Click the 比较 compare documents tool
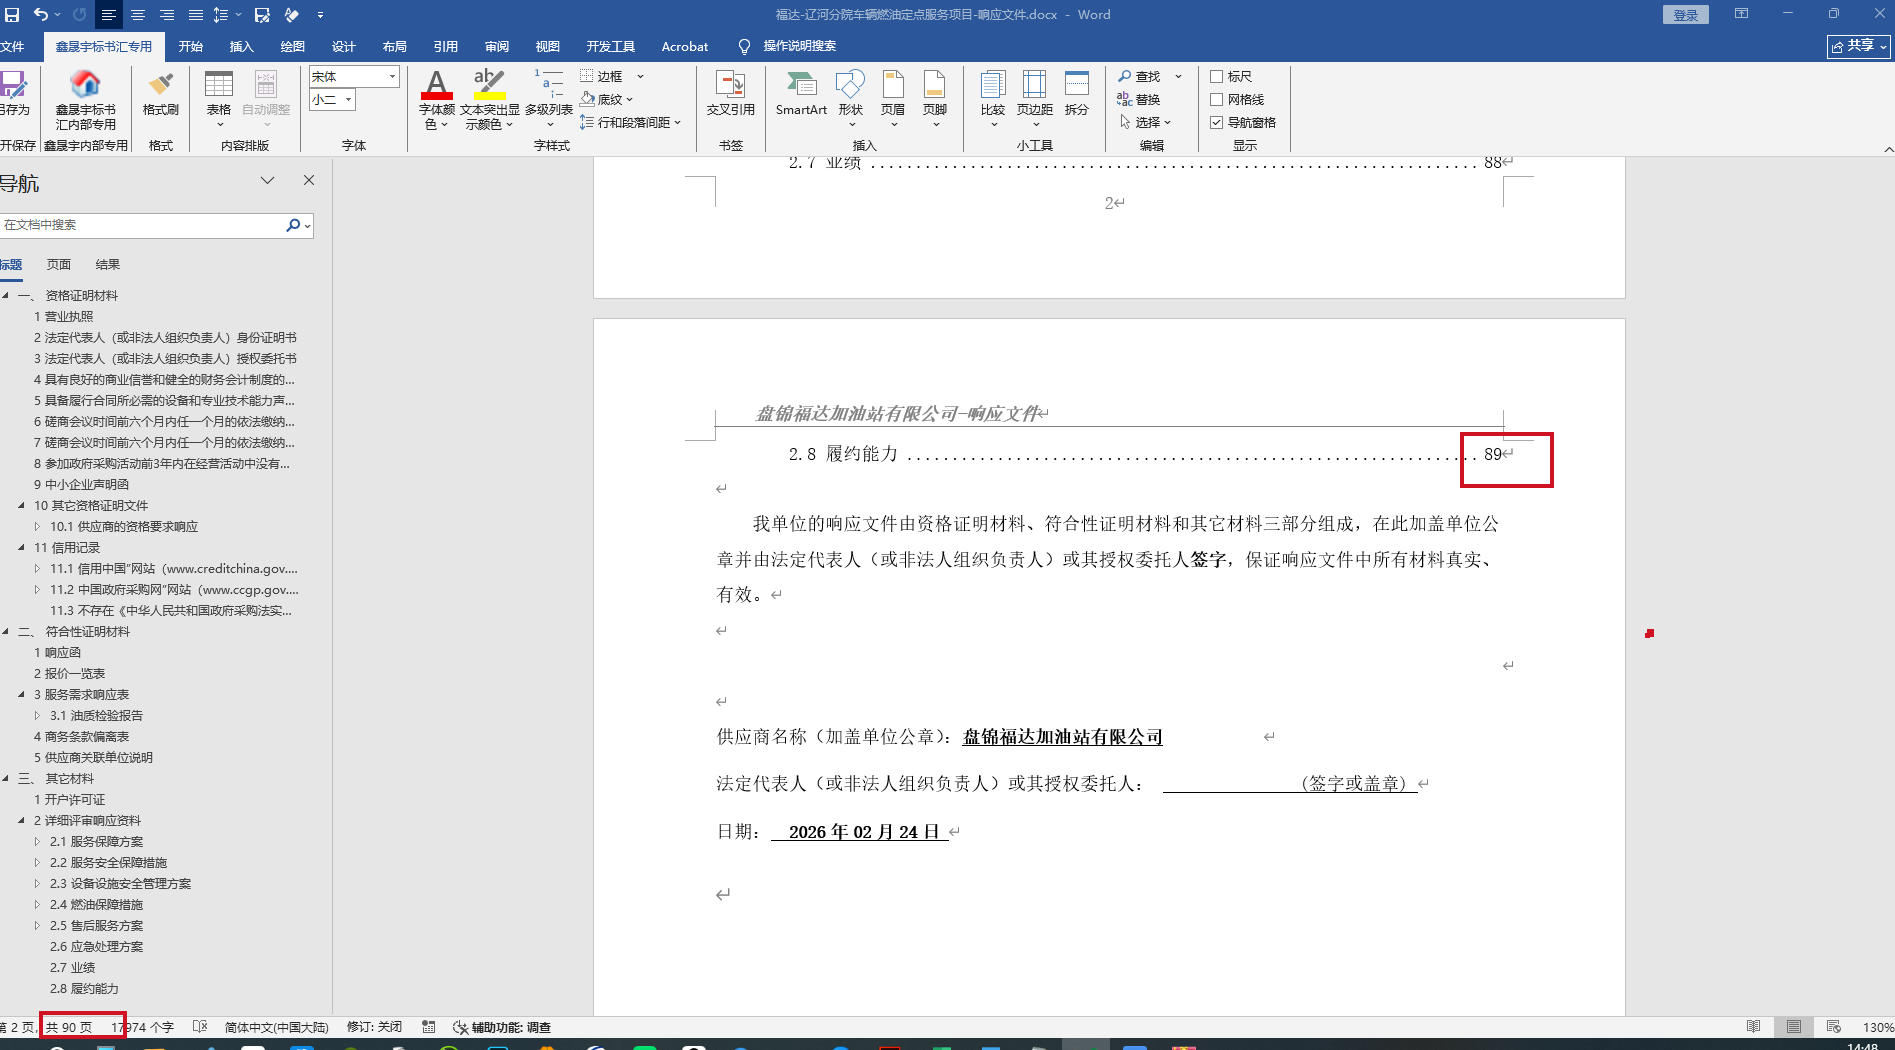 point(993,98)
